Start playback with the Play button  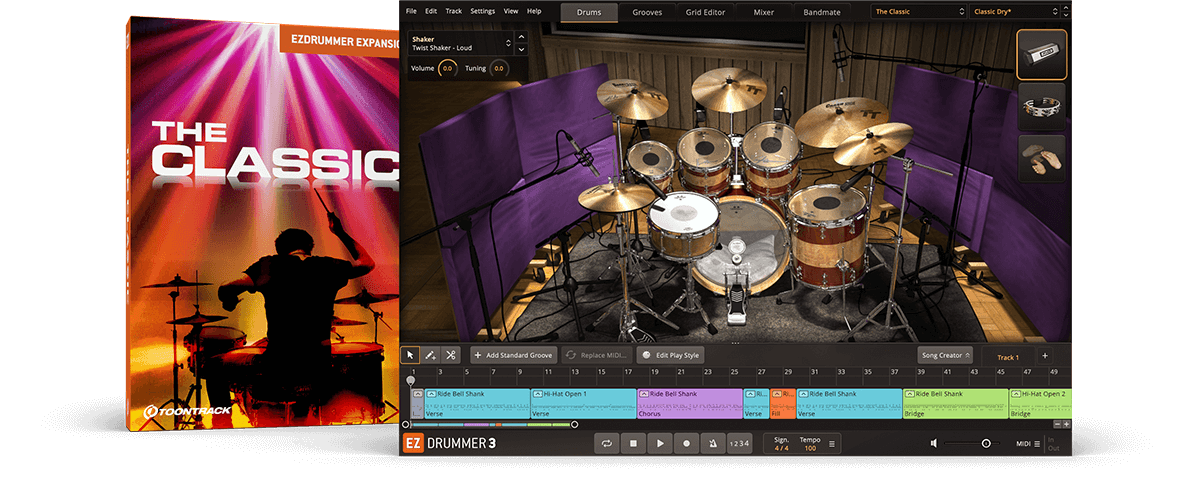[x=659, y=443]
